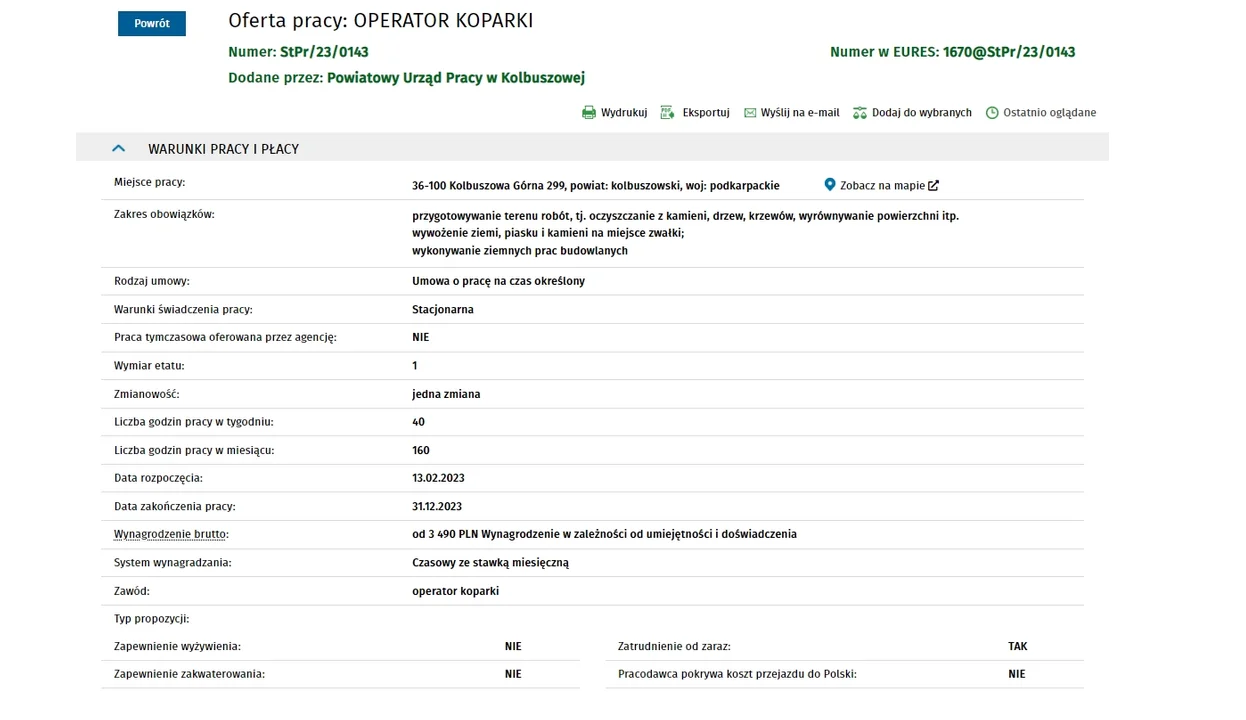Click the line wywożenie ziemi, piasku i kamieni
Screen dimensions: 1246x720
548,233
